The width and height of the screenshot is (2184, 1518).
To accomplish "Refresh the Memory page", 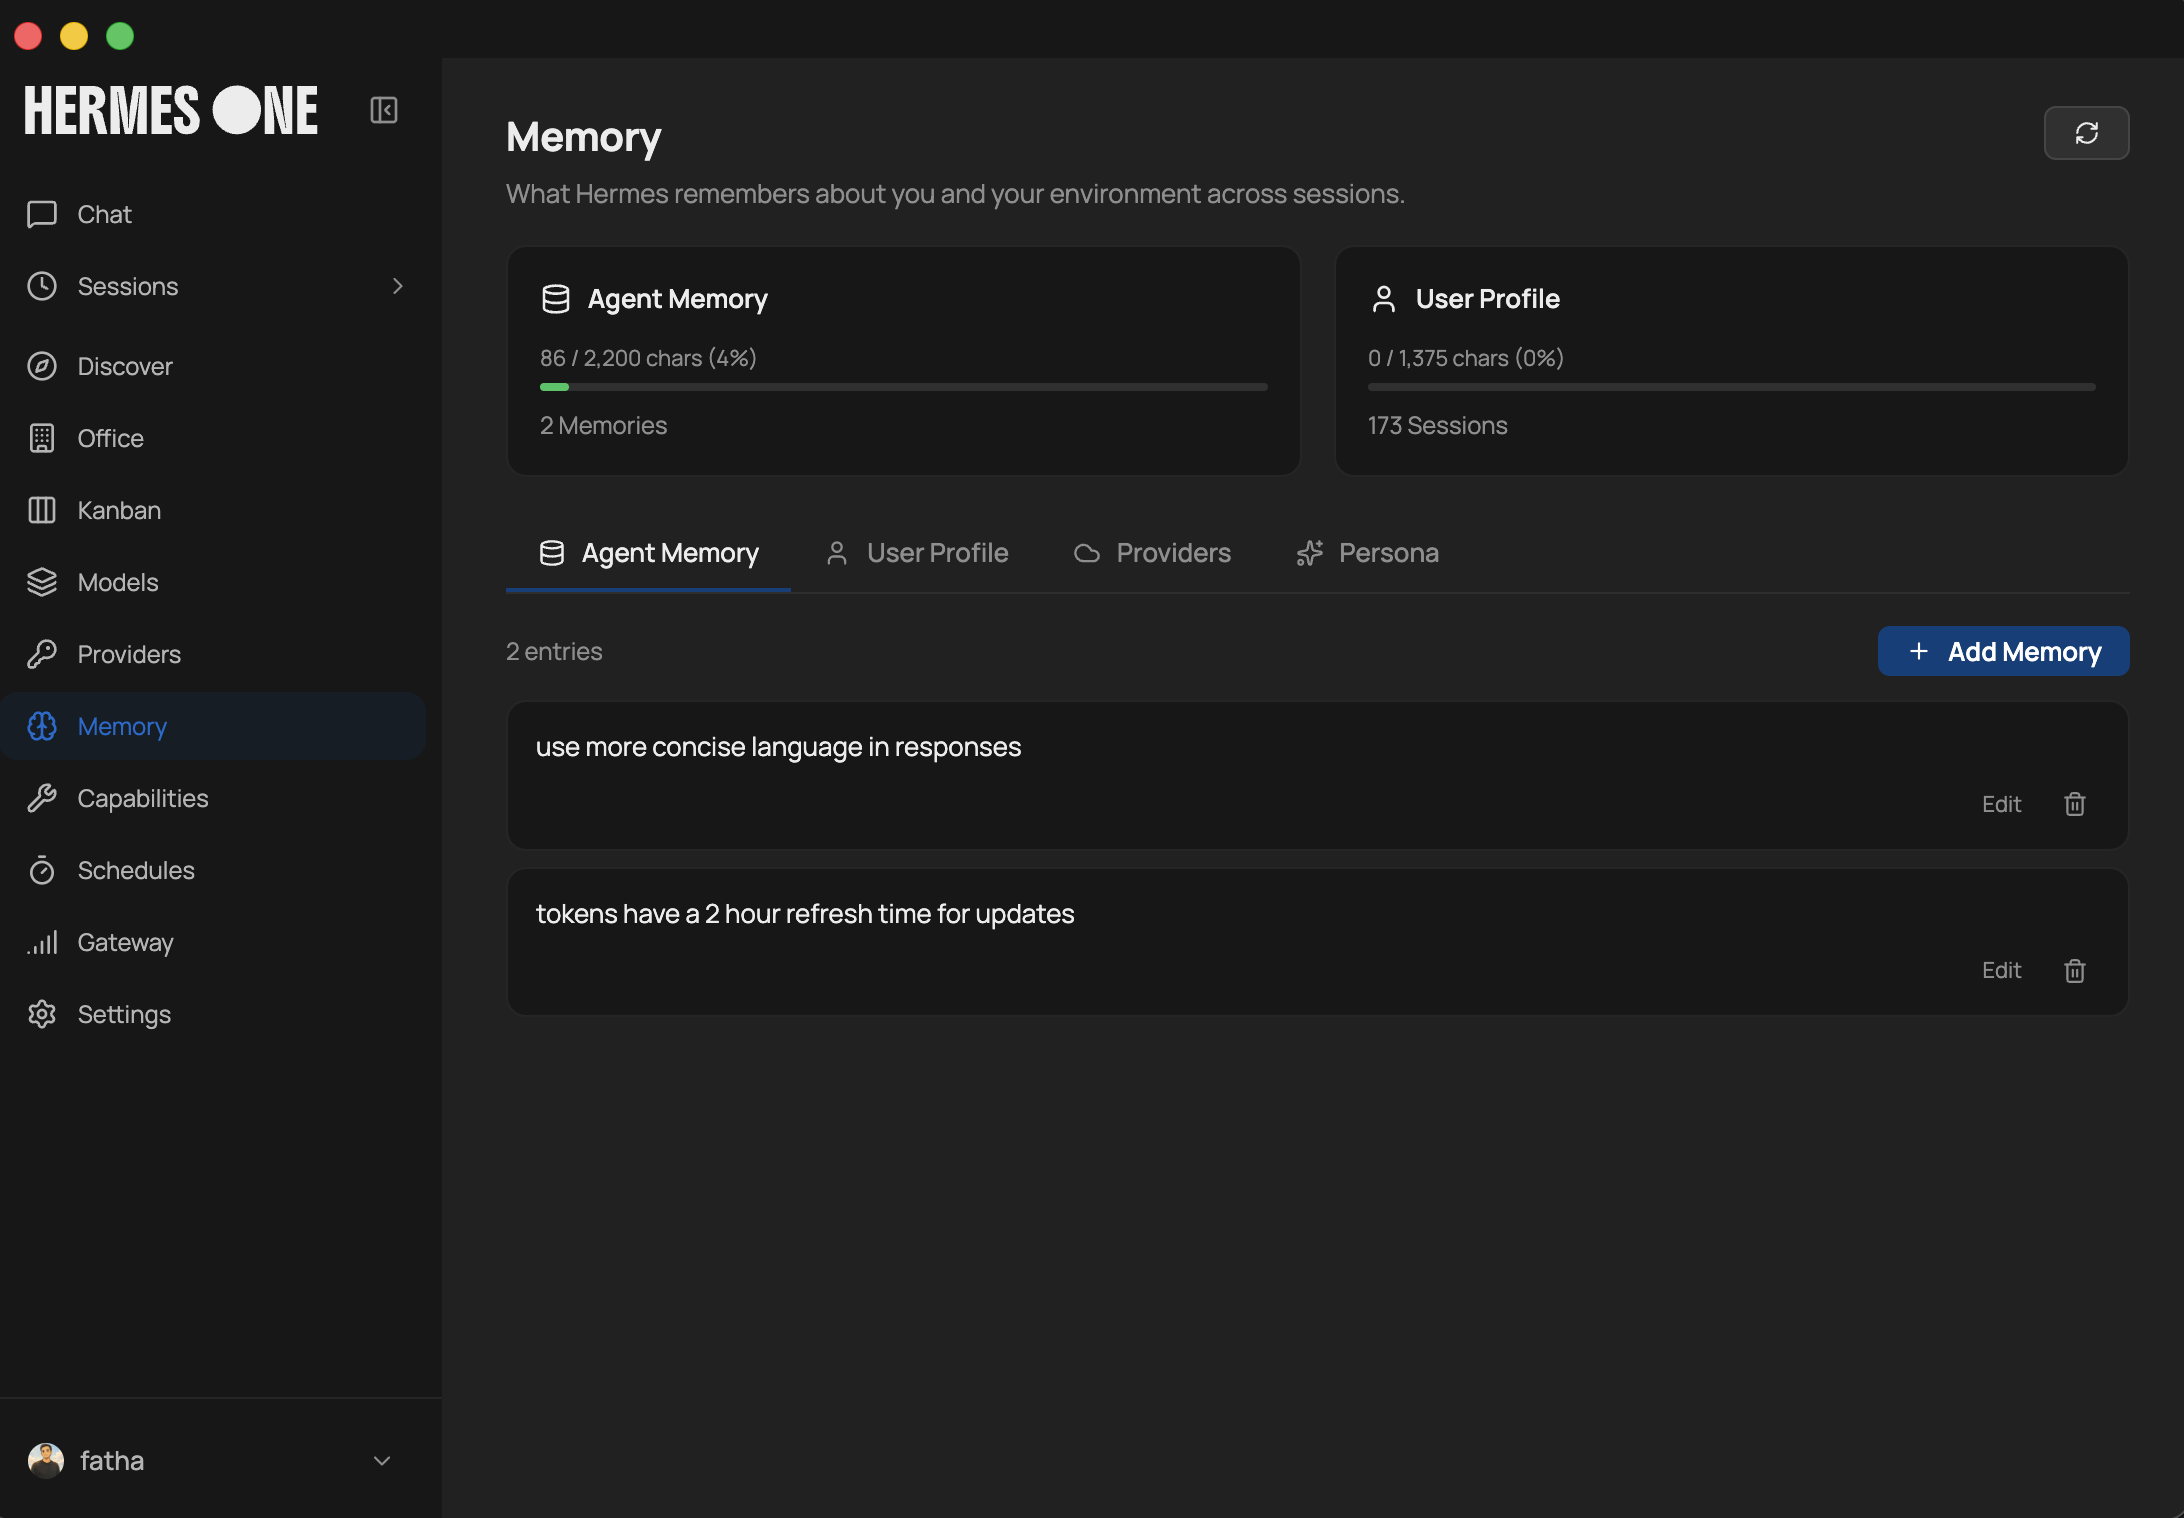I will point(2086,133).
